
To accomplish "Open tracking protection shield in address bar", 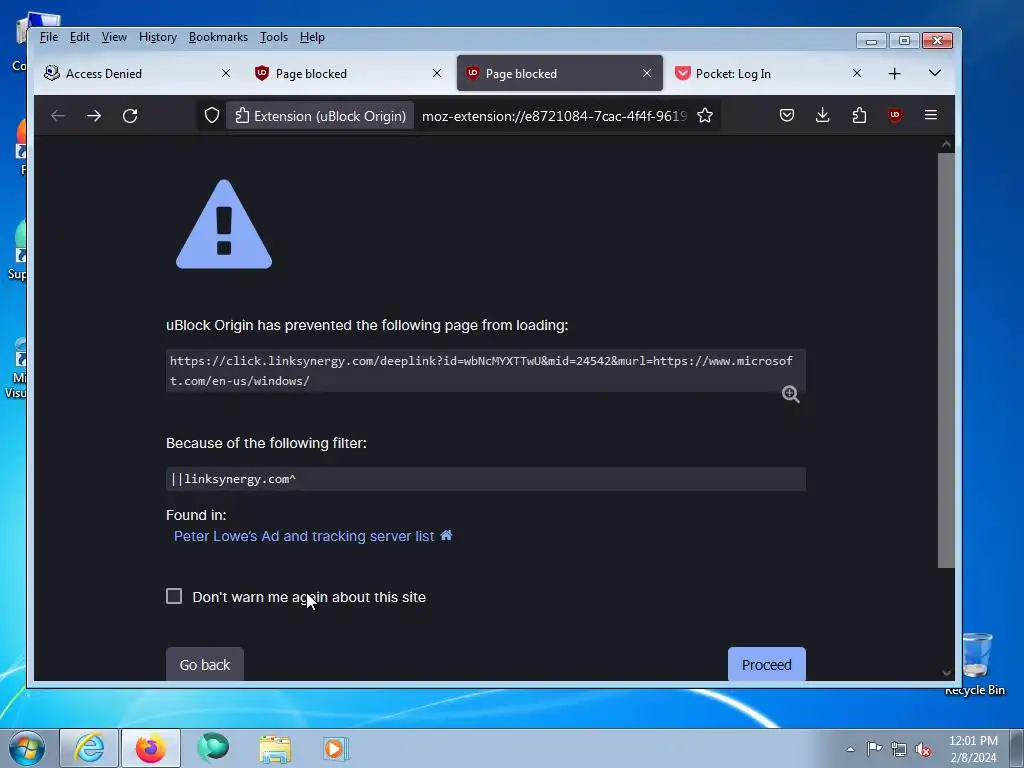I will [212, 116].
